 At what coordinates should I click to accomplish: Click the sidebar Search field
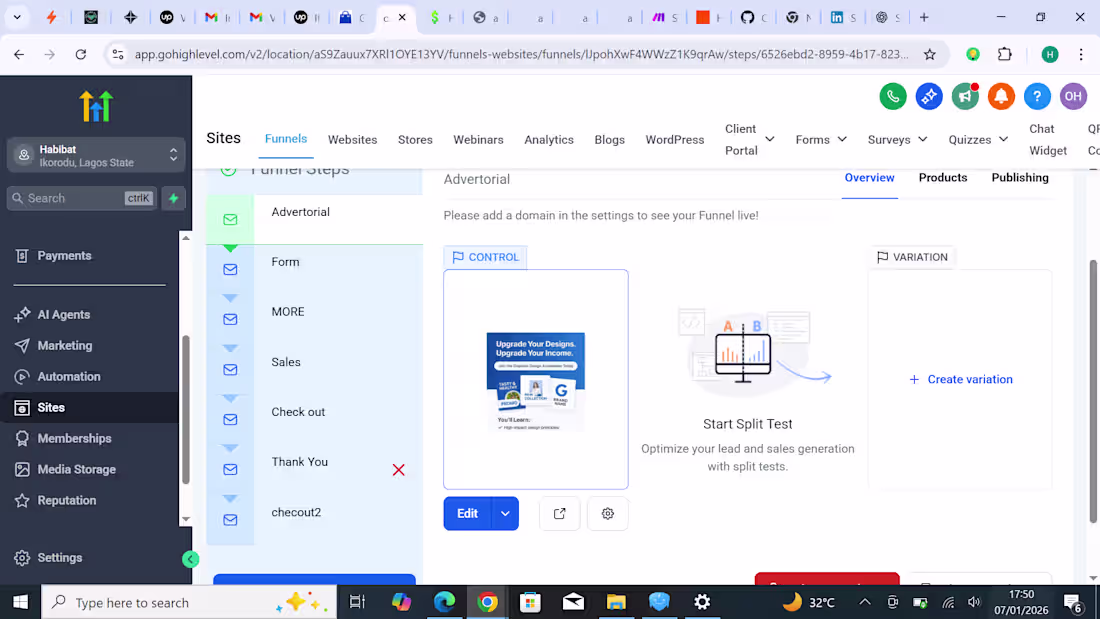tap(81, 199)
